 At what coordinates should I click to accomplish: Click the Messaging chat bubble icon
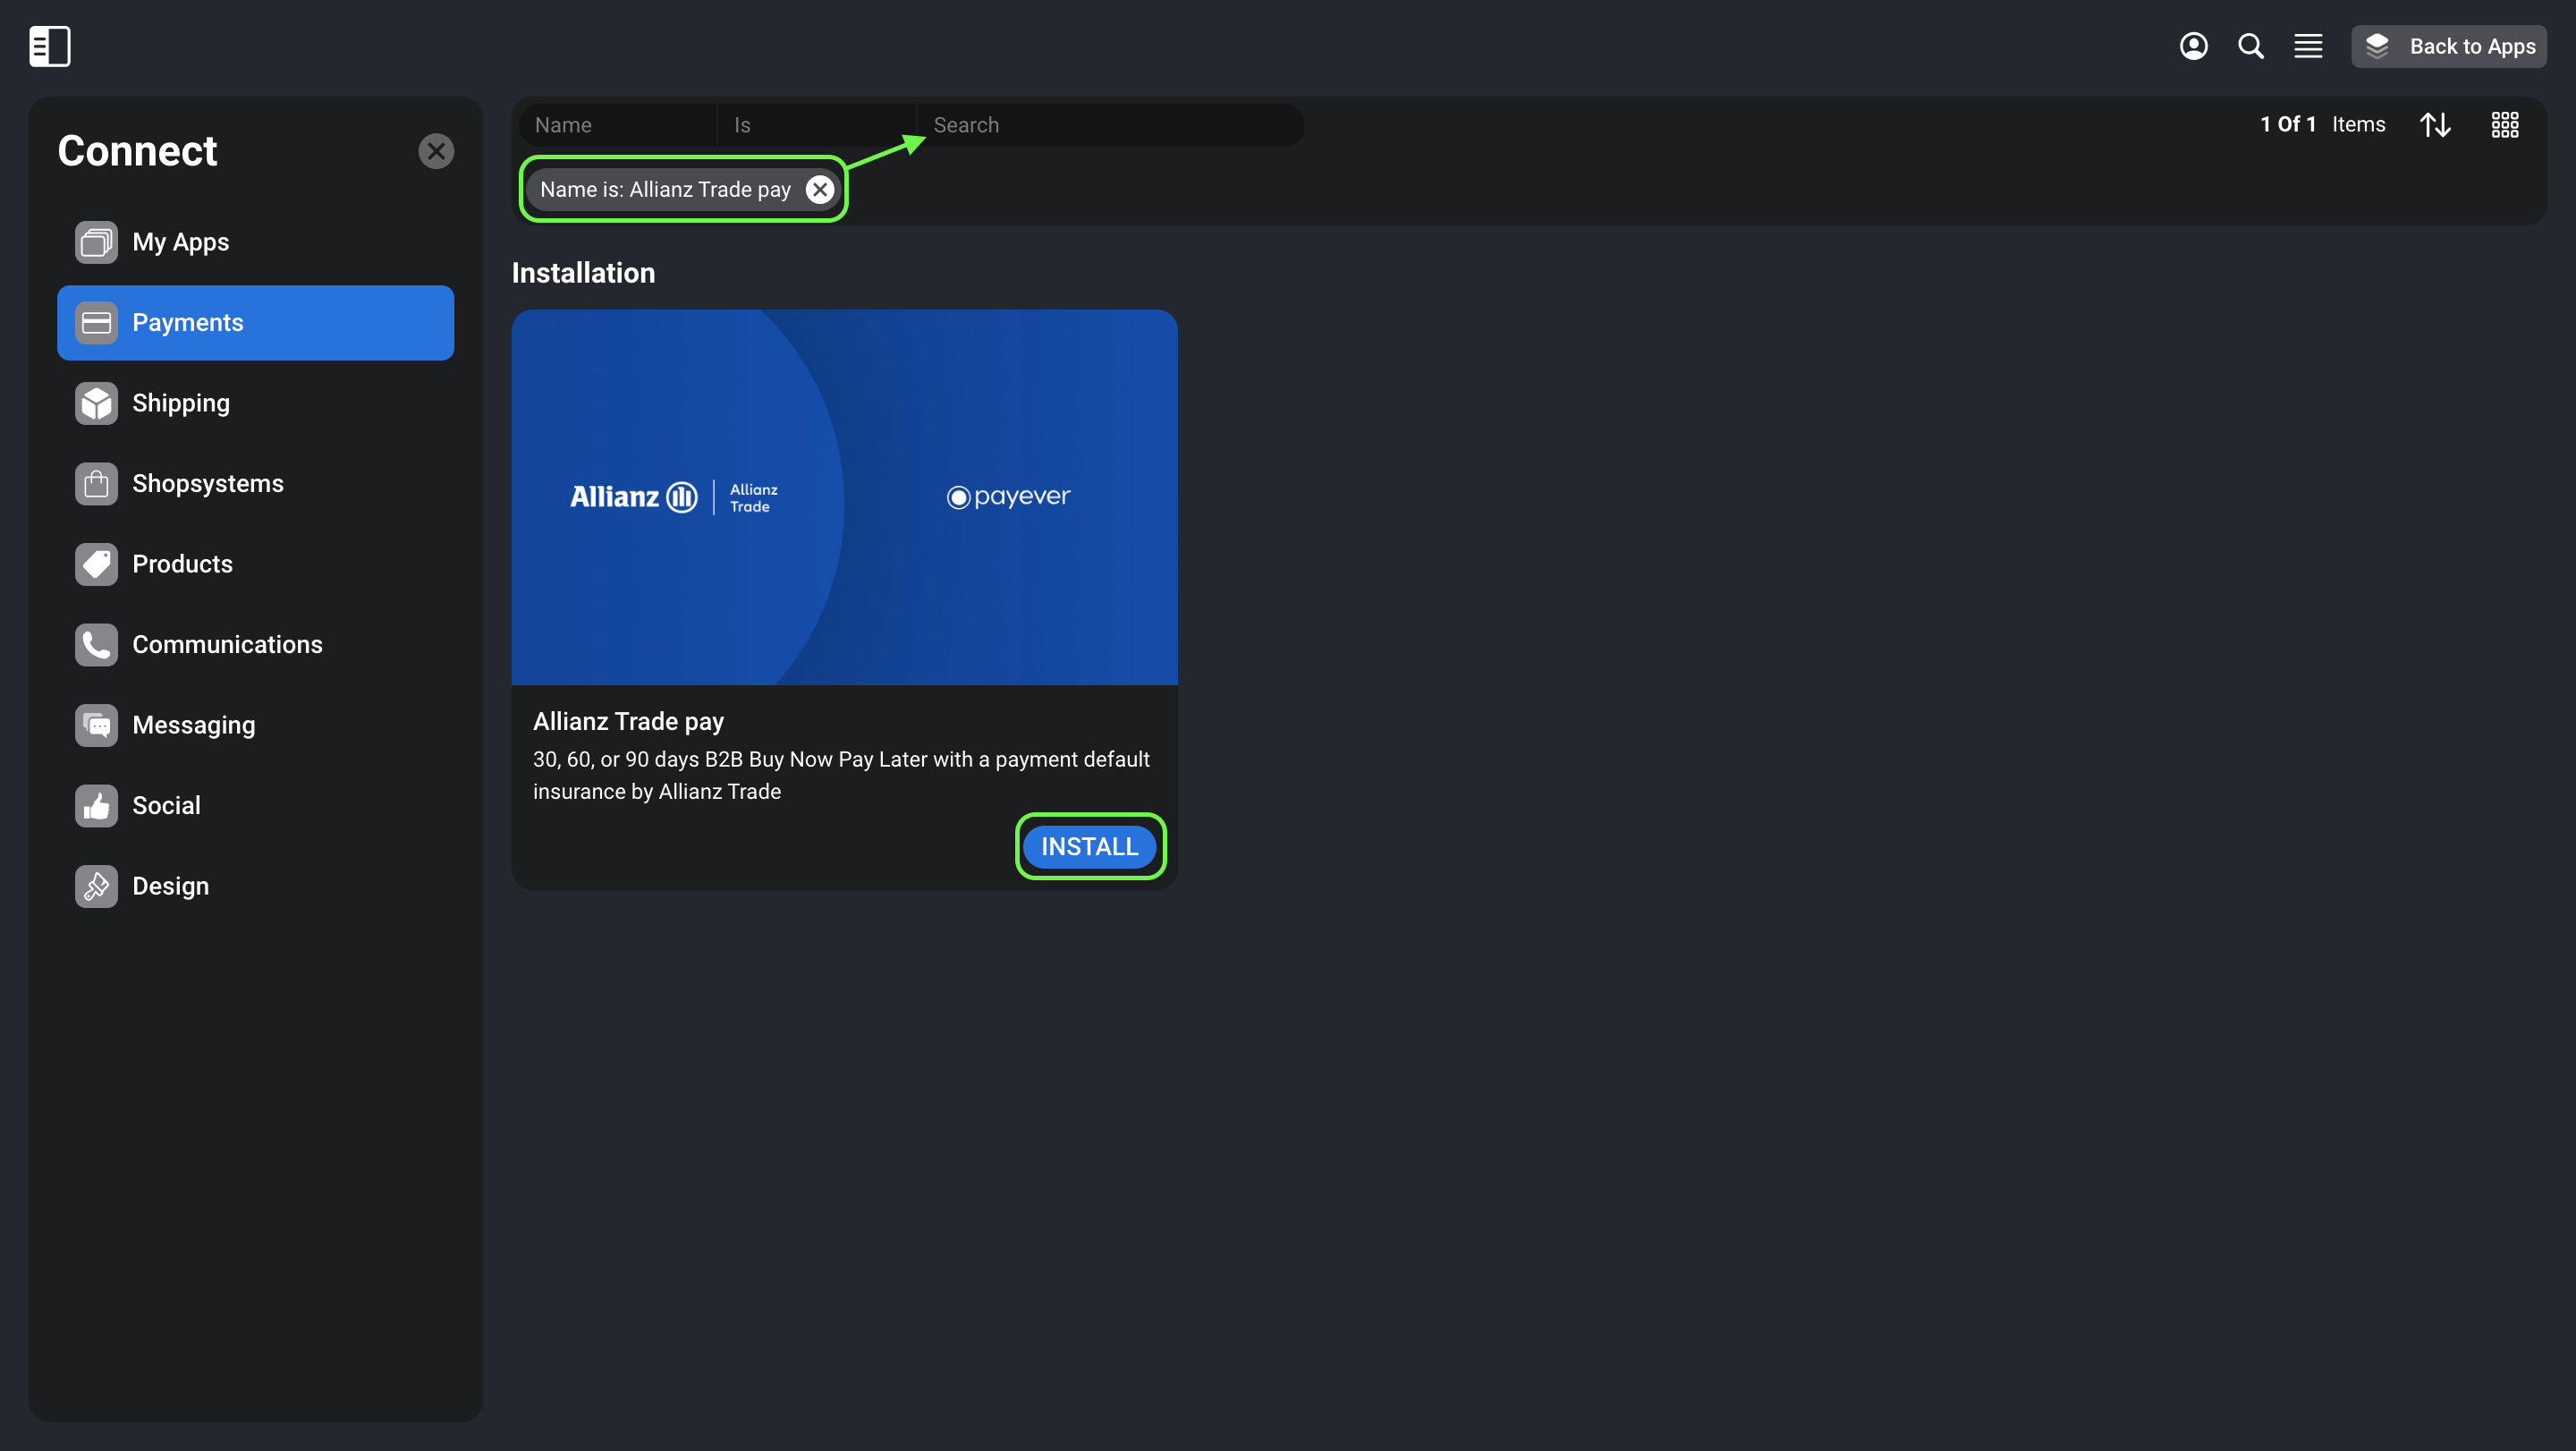96,725
